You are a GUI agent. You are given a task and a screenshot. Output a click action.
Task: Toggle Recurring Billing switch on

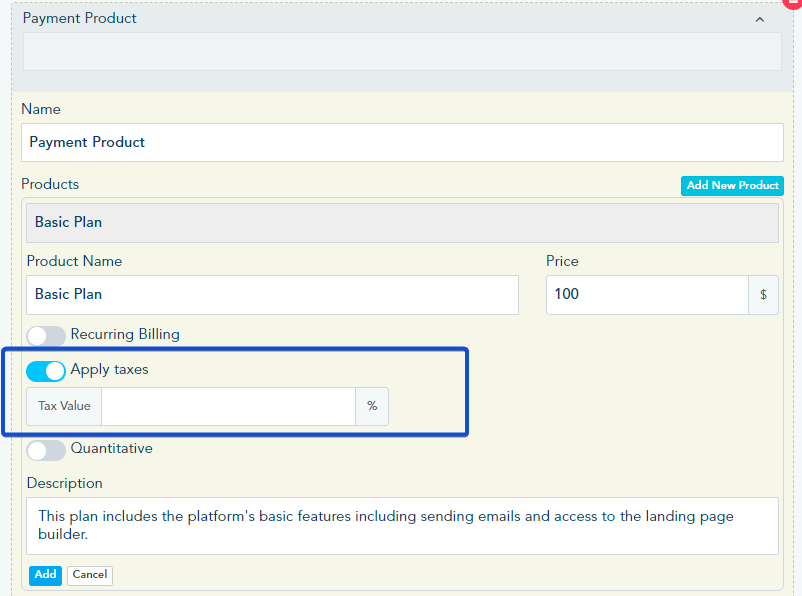click(46, 336)
